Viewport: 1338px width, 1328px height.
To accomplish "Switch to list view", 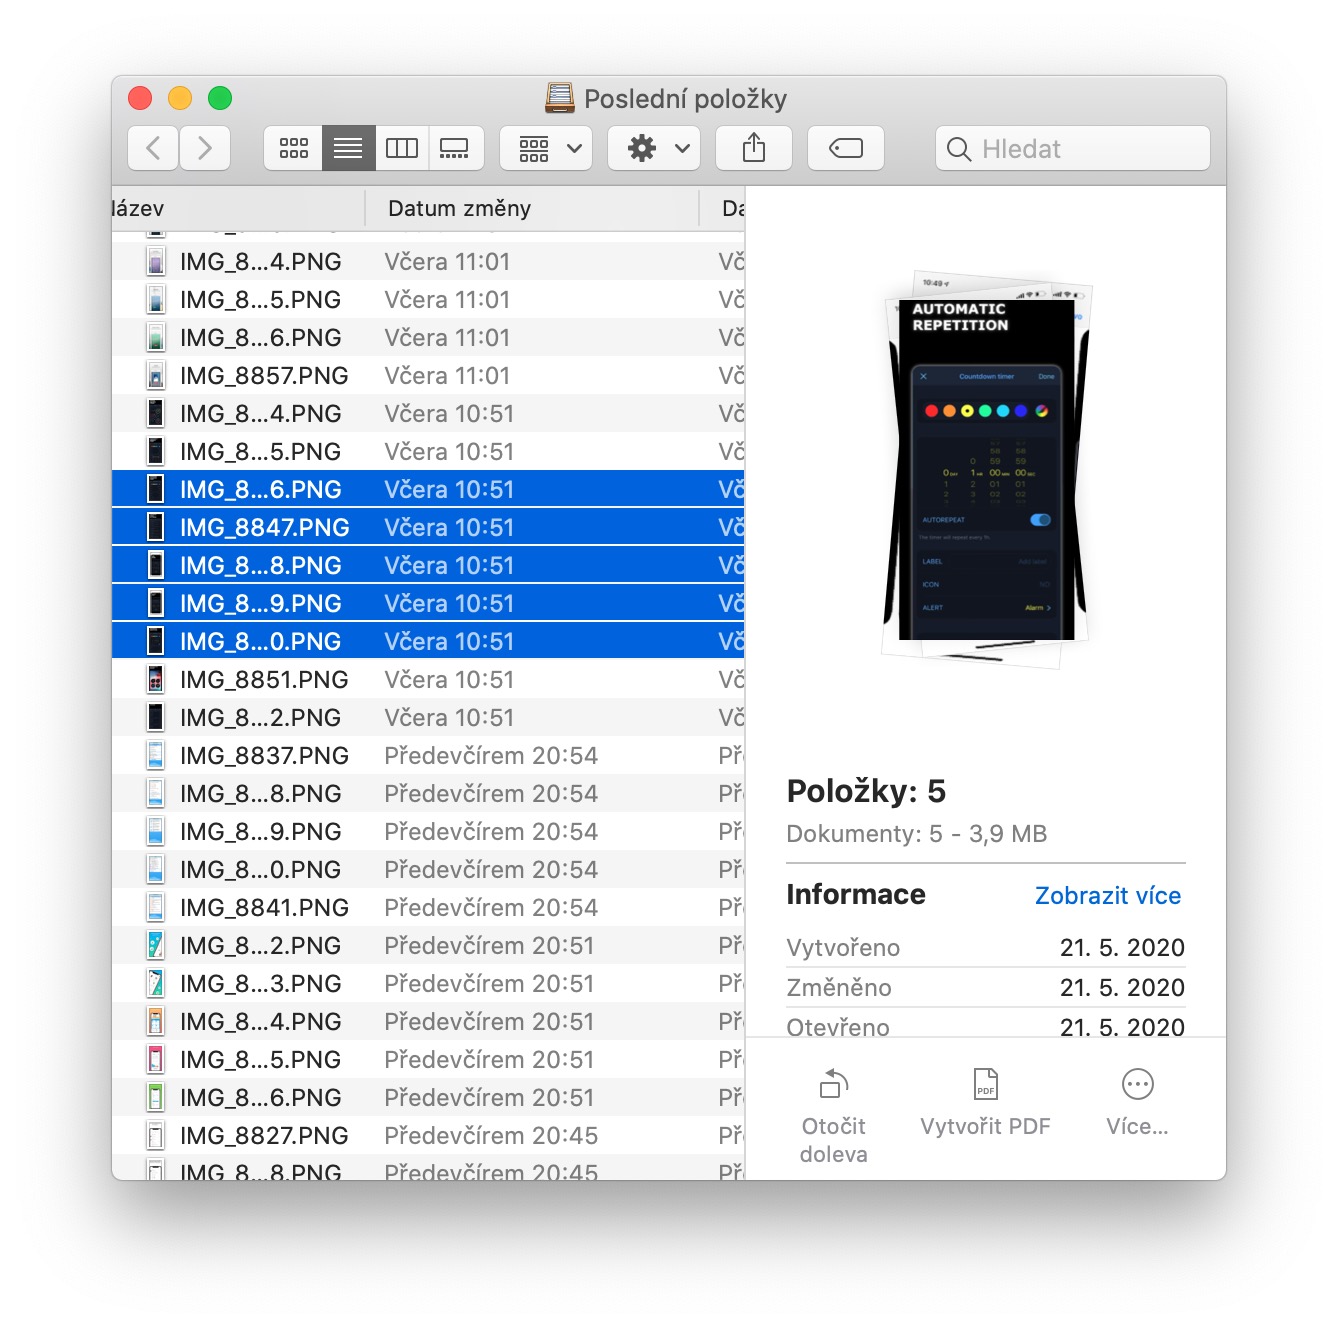I will (x=348, y=148).
